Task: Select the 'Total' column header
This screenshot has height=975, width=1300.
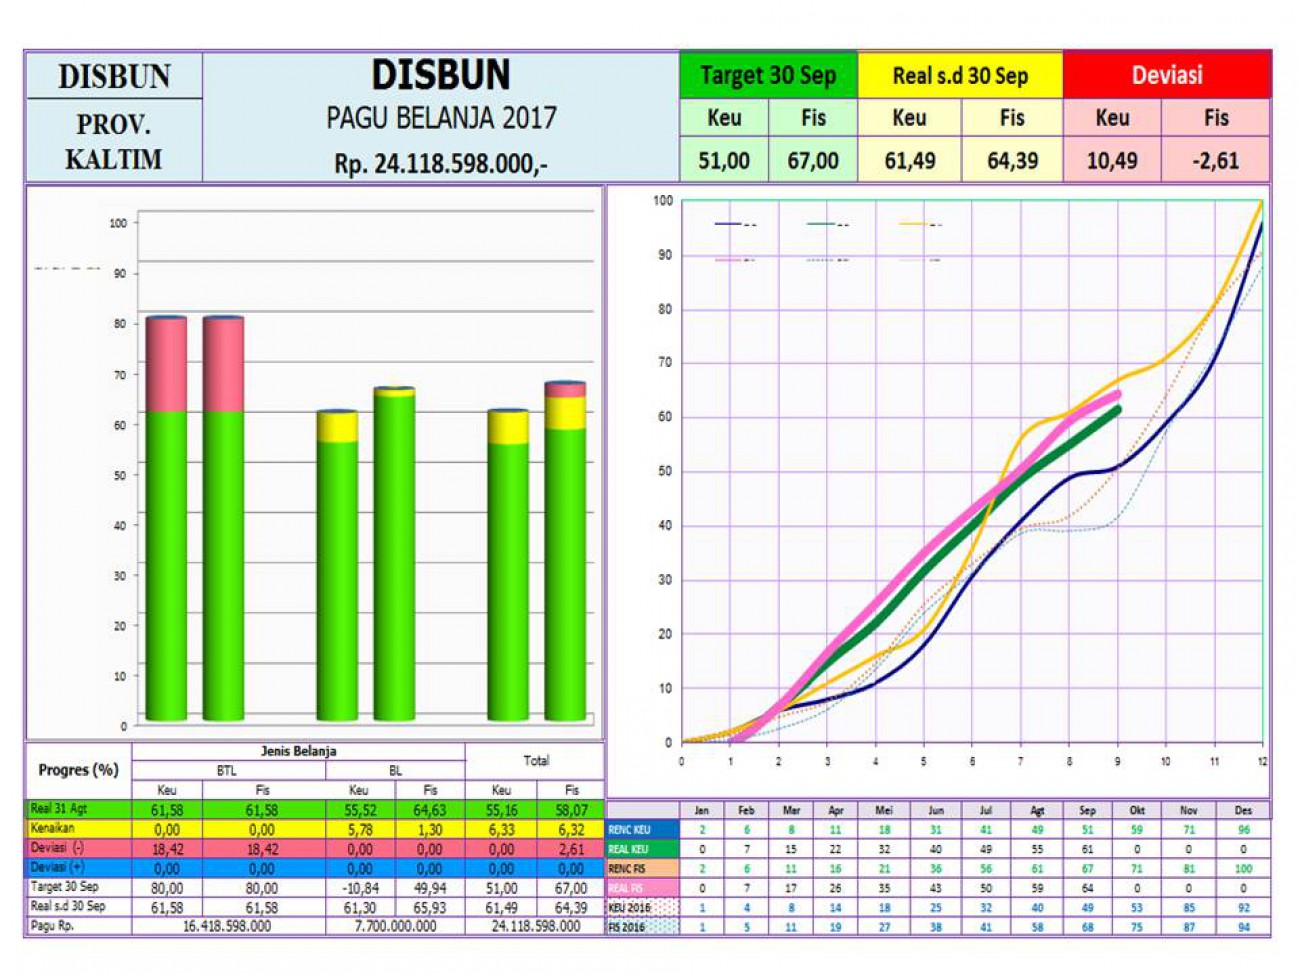Action: 536,761
